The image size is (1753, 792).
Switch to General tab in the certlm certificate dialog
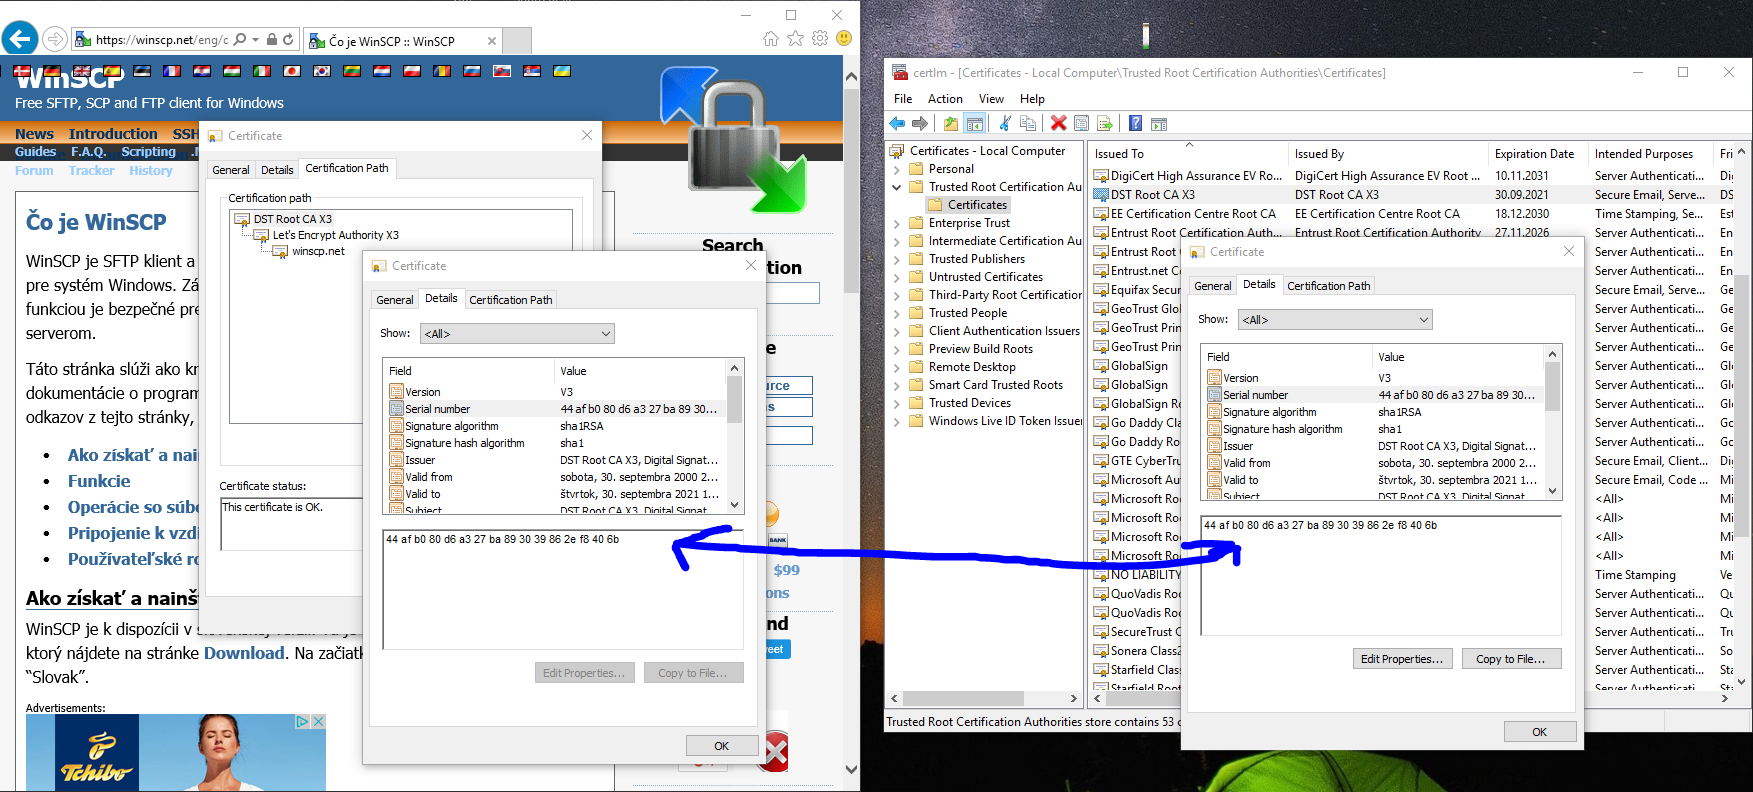[x=1212, y=286]
